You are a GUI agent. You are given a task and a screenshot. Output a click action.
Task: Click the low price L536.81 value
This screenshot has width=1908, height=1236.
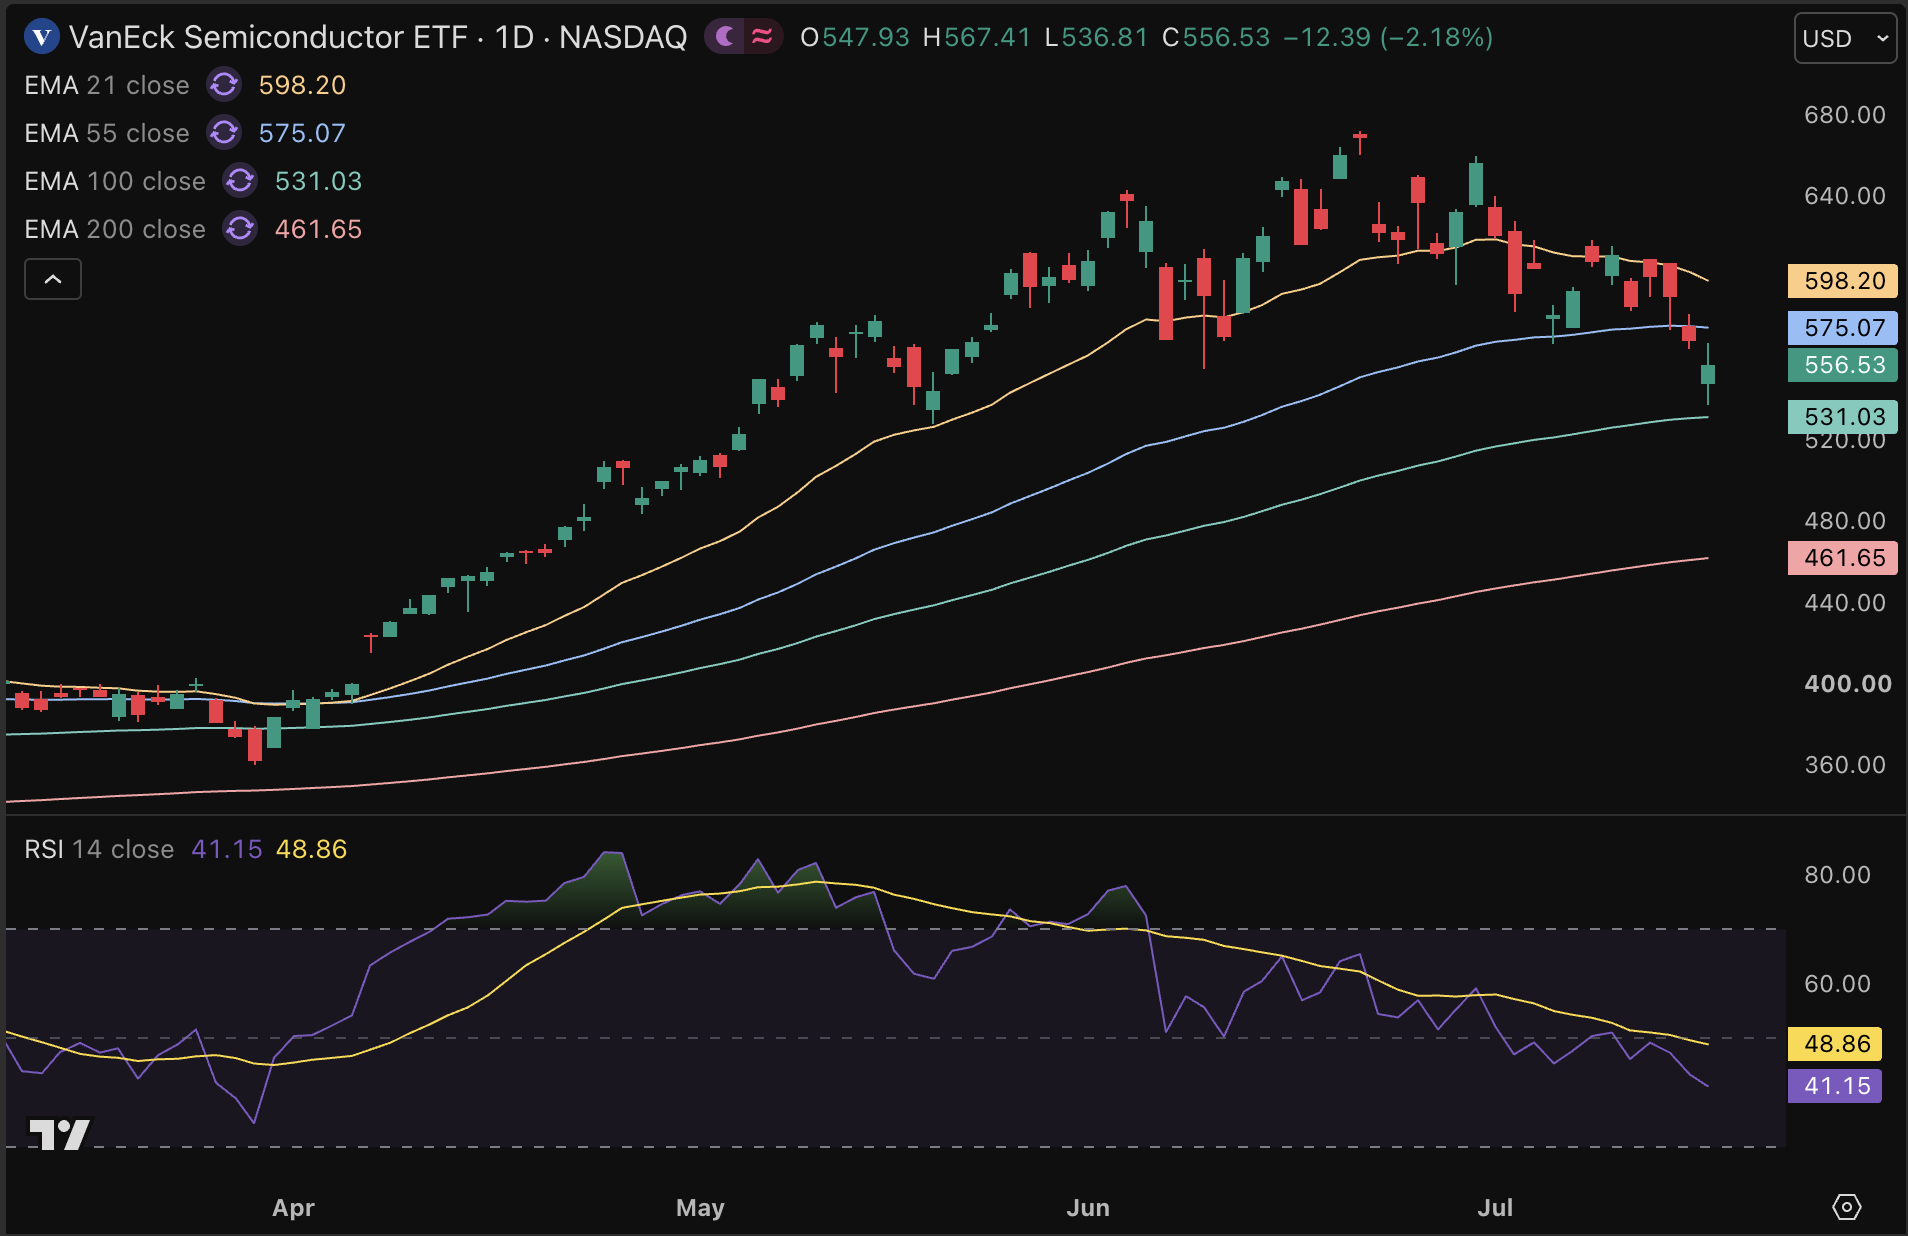[x=1096, y=38]
